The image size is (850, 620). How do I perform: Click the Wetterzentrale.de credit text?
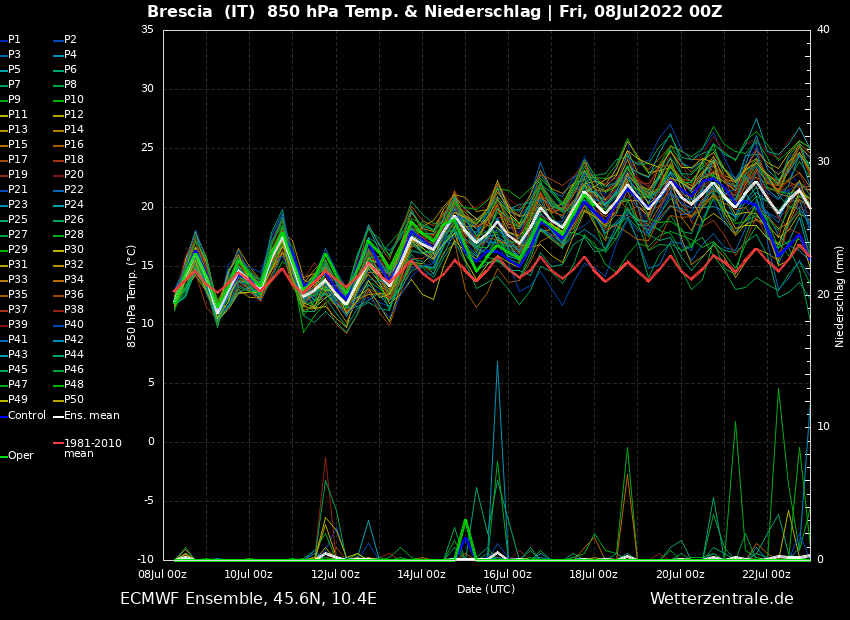(722, 599)
